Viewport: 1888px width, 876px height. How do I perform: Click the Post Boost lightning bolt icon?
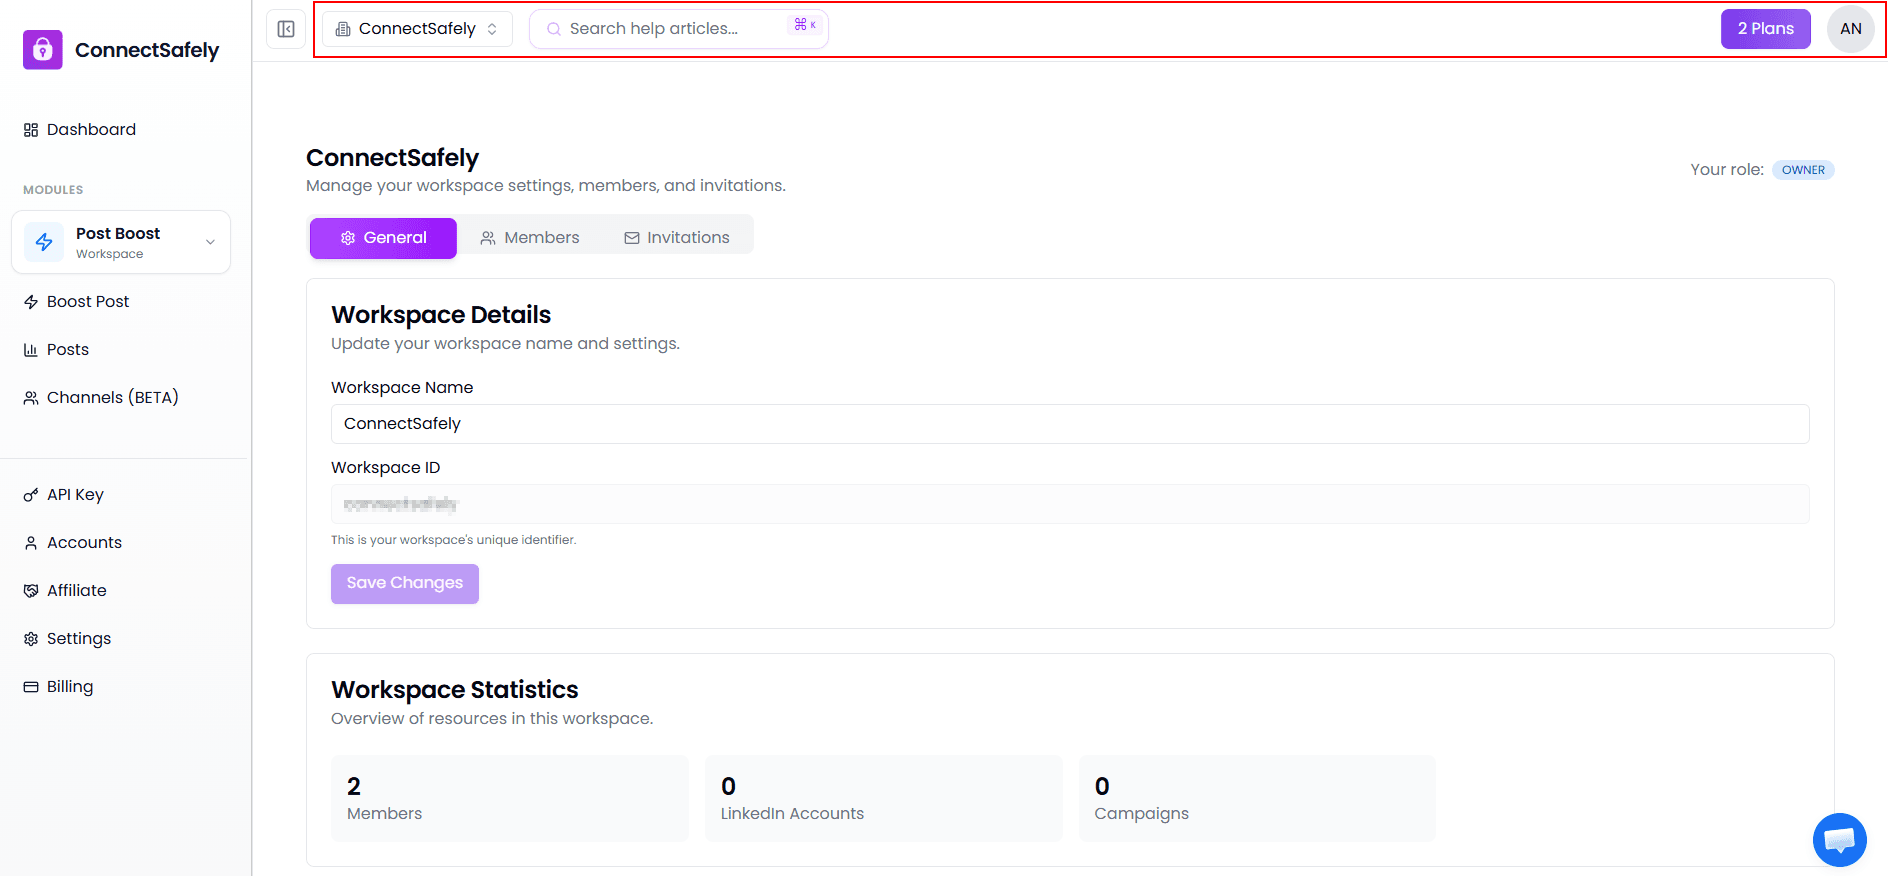click(44, 242)
